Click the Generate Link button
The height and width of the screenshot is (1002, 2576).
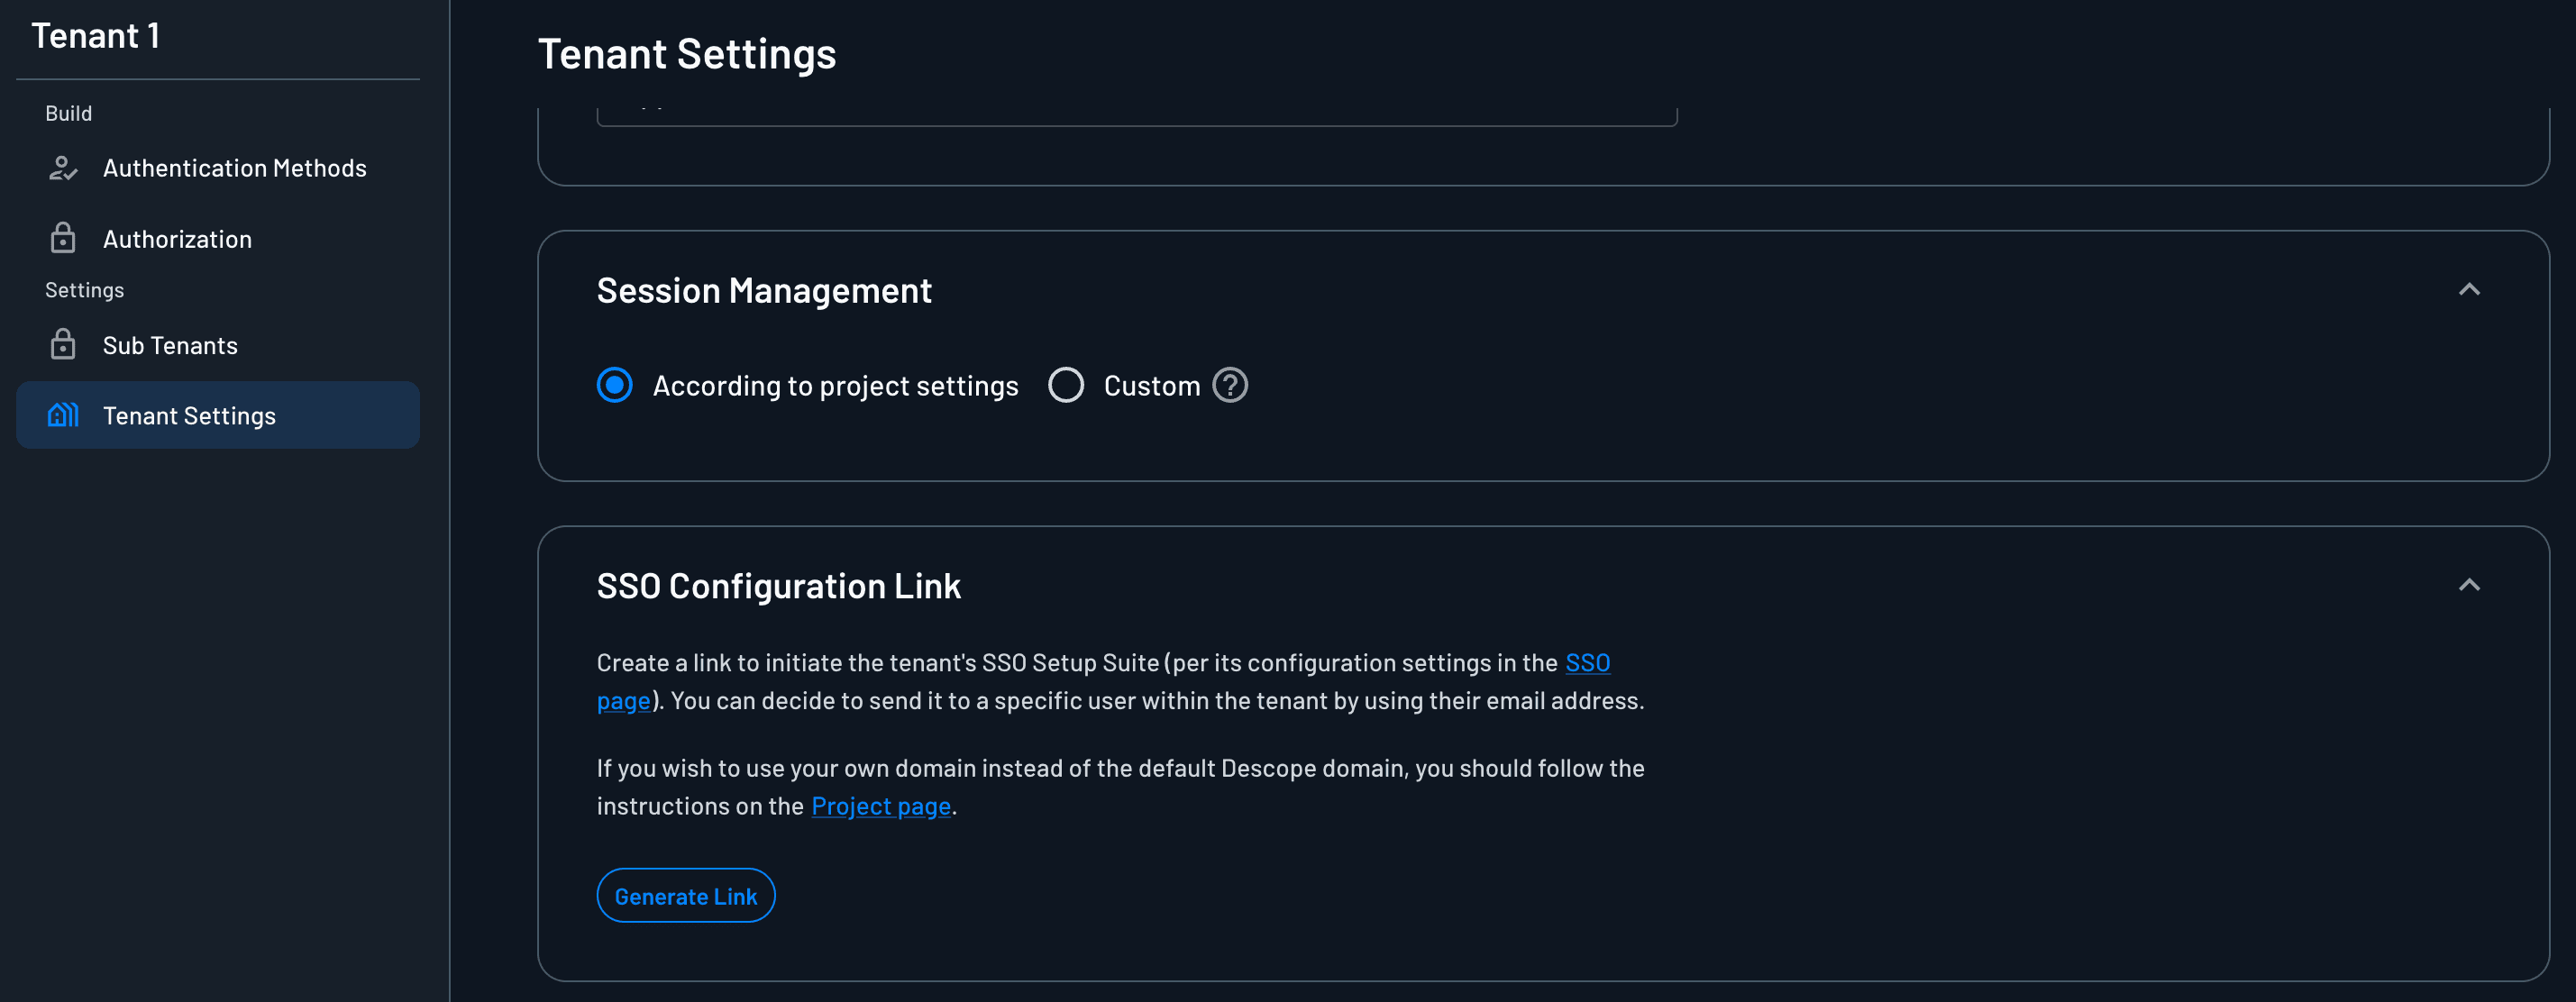coord(685,895)
